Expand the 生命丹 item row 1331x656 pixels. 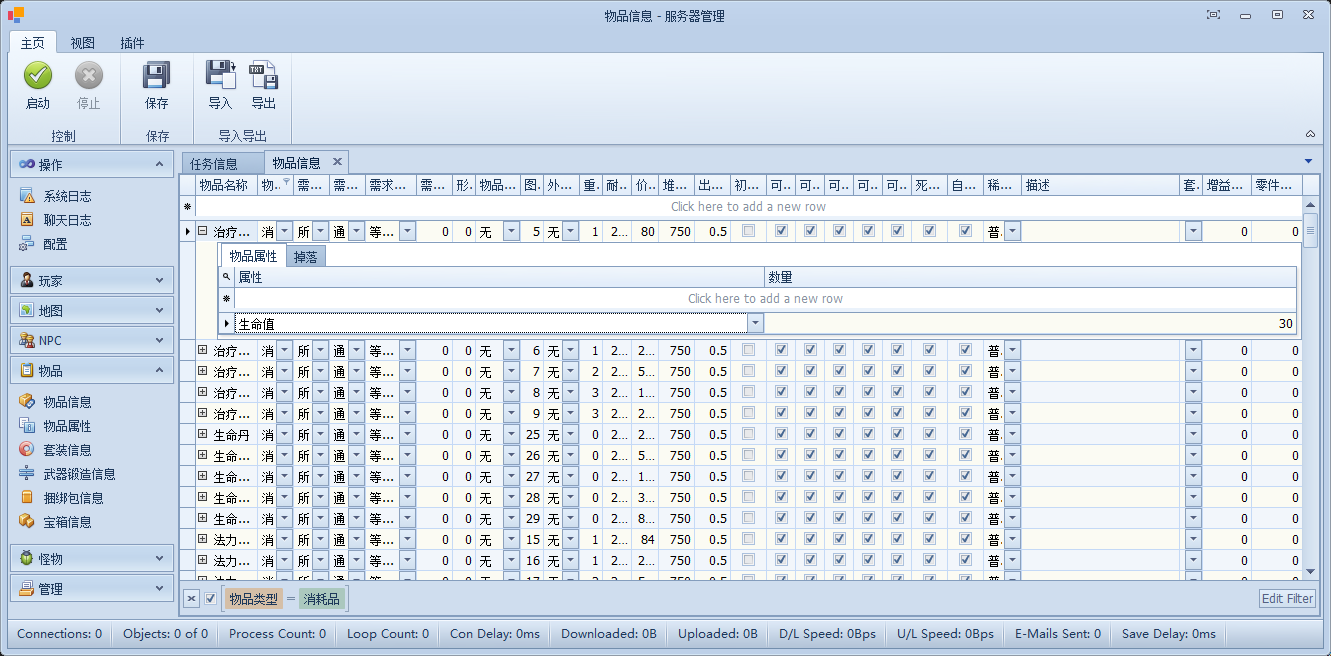(x=202, y=435)
